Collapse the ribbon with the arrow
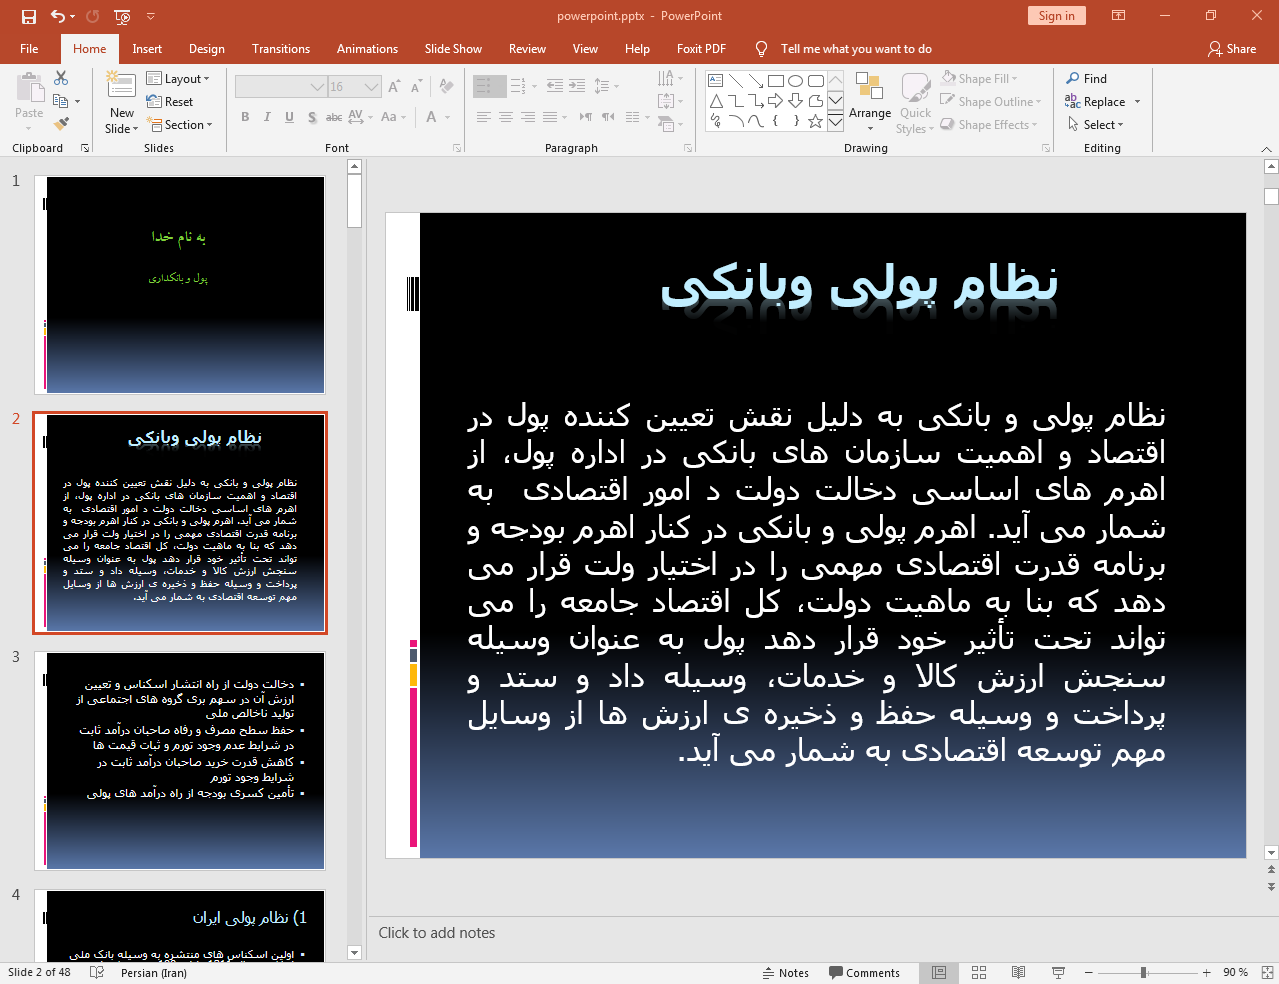Screen dimensions: 1279x984 pos(1266,149)
